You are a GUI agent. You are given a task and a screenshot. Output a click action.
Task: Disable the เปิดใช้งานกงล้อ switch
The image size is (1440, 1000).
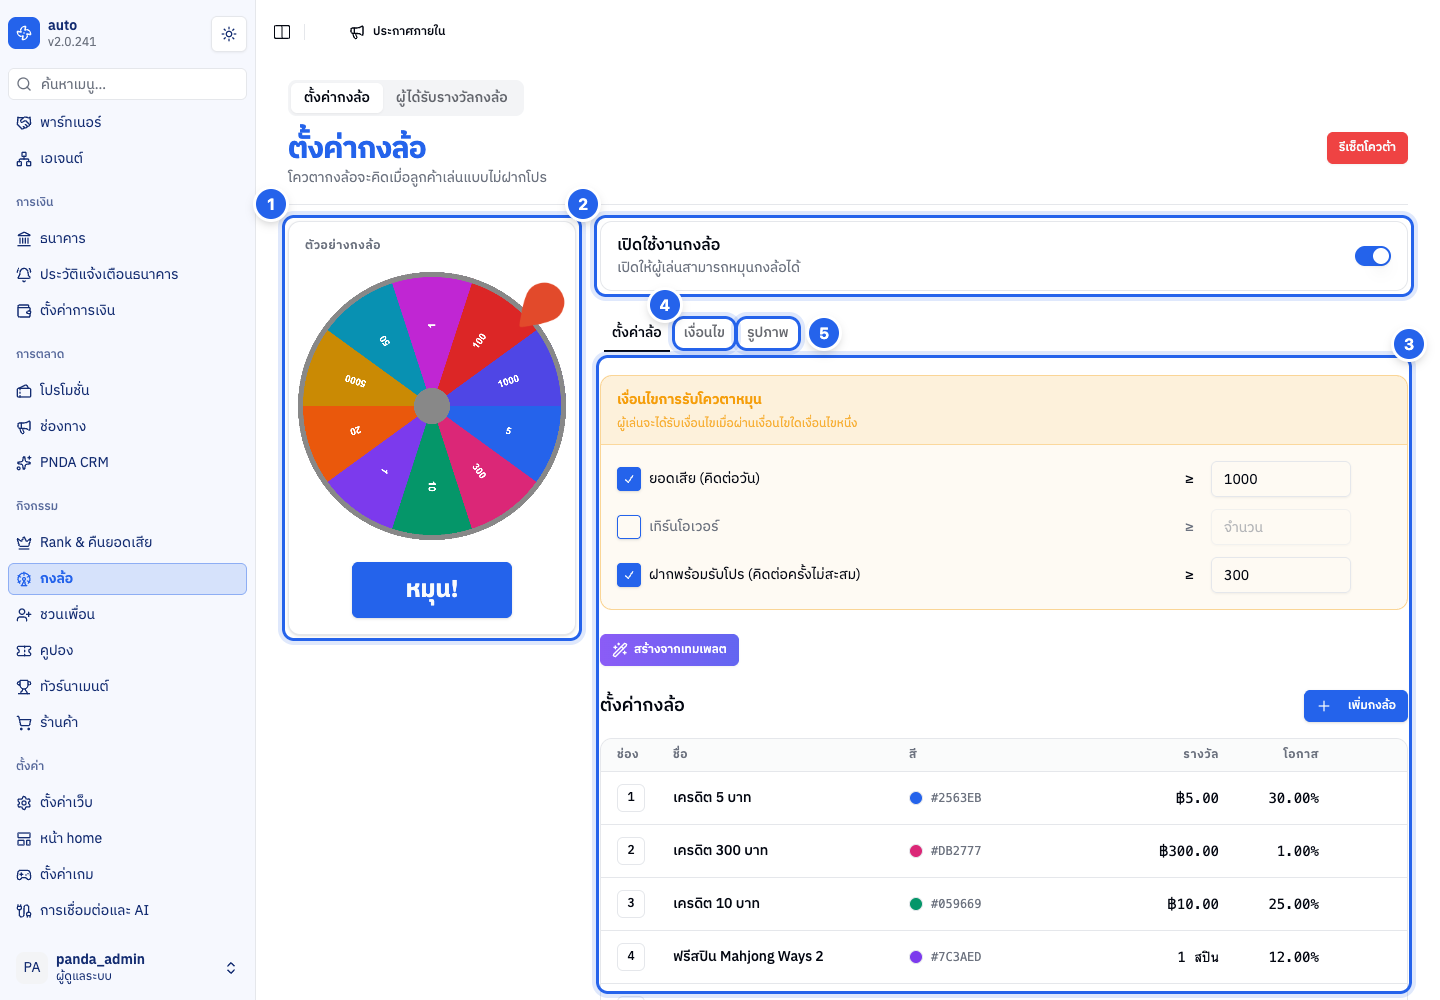tap(1372, 257)
